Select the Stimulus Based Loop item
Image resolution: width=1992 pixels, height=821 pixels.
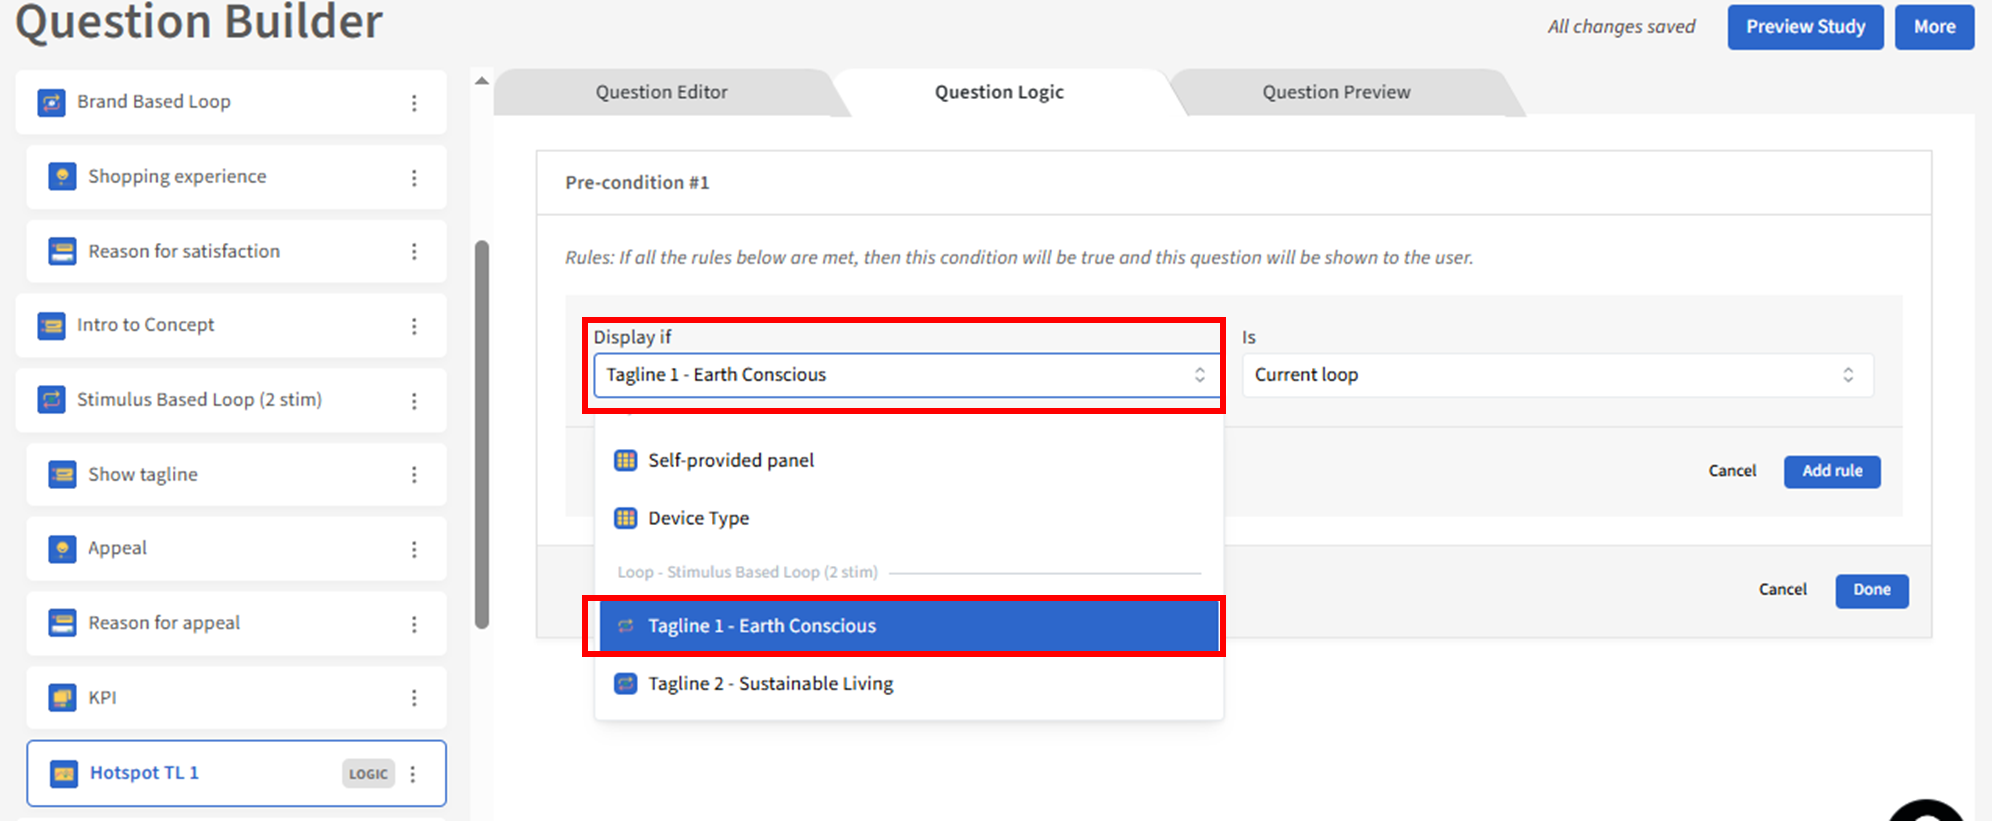(199, 400)
